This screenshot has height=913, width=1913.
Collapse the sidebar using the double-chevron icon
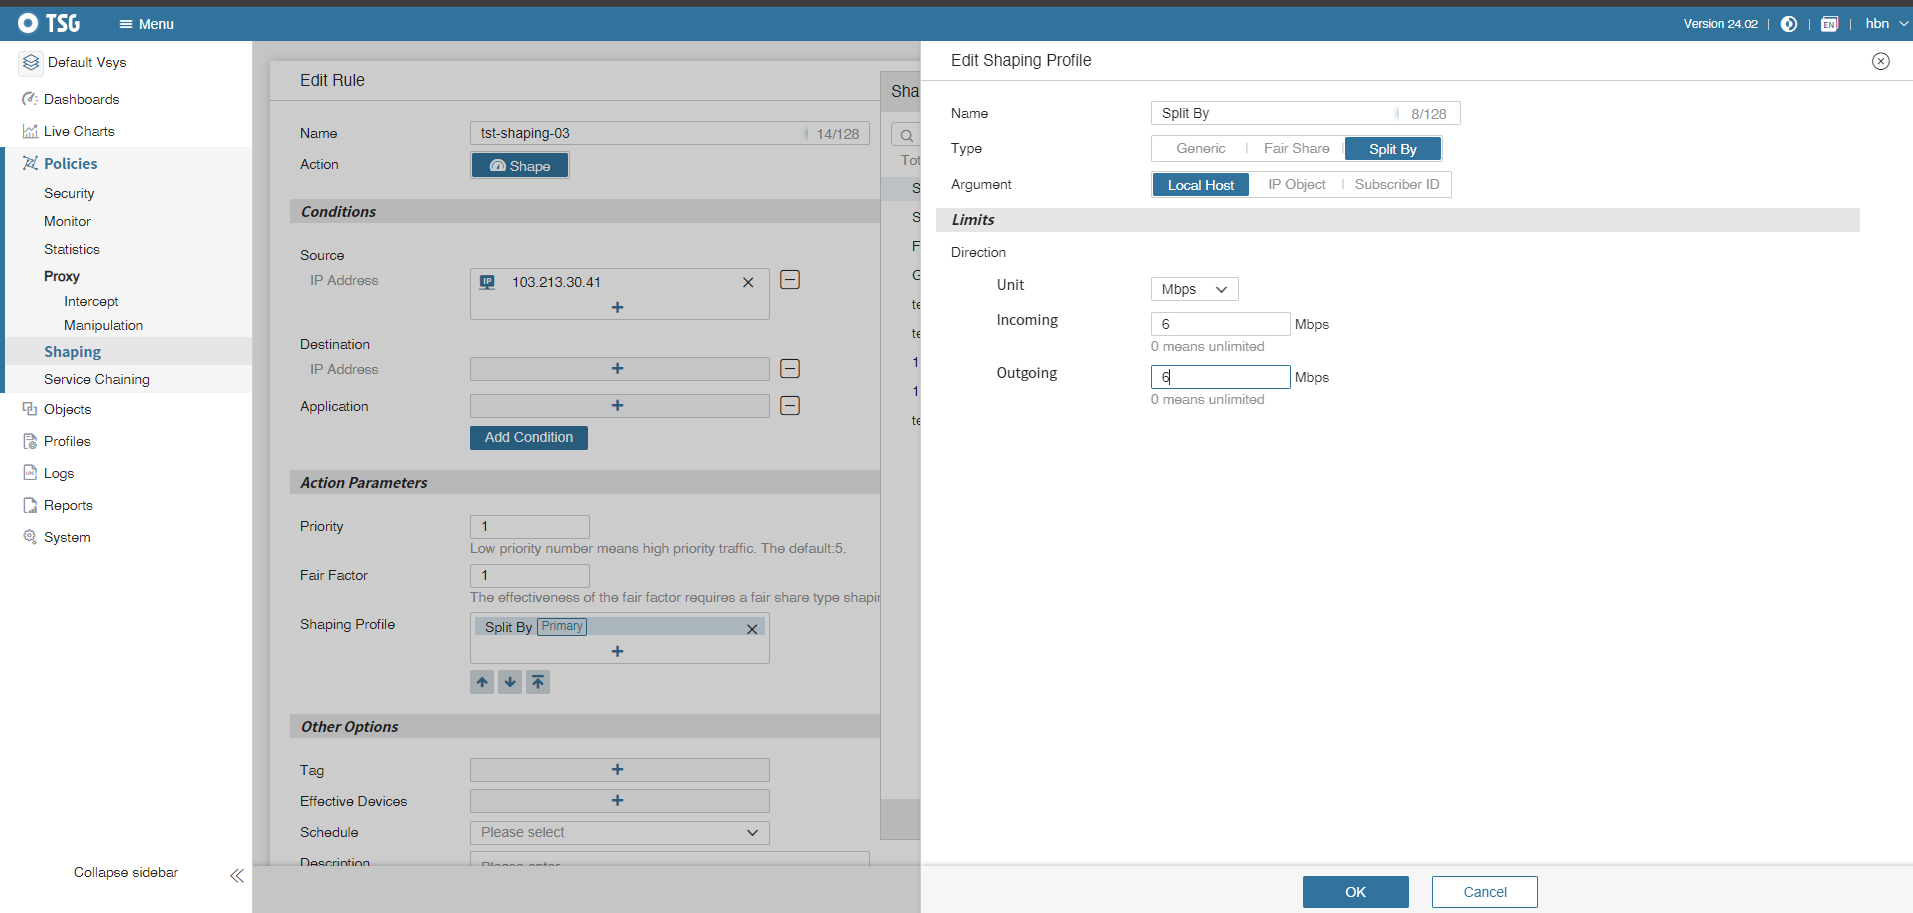point(237,876)
